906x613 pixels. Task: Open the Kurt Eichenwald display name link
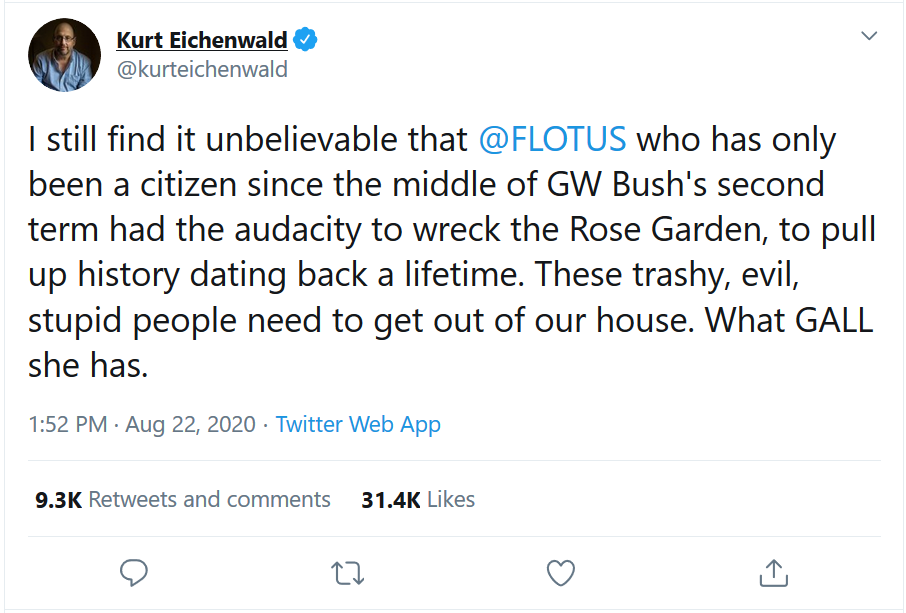coord(202,40)
